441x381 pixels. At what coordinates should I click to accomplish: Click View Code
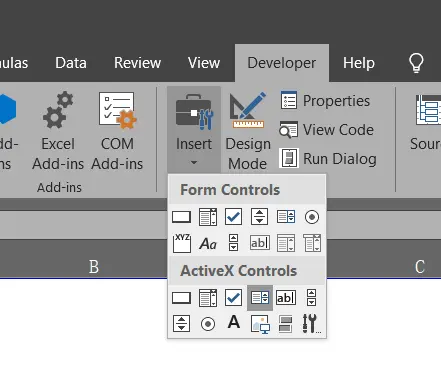pos(326,130)
